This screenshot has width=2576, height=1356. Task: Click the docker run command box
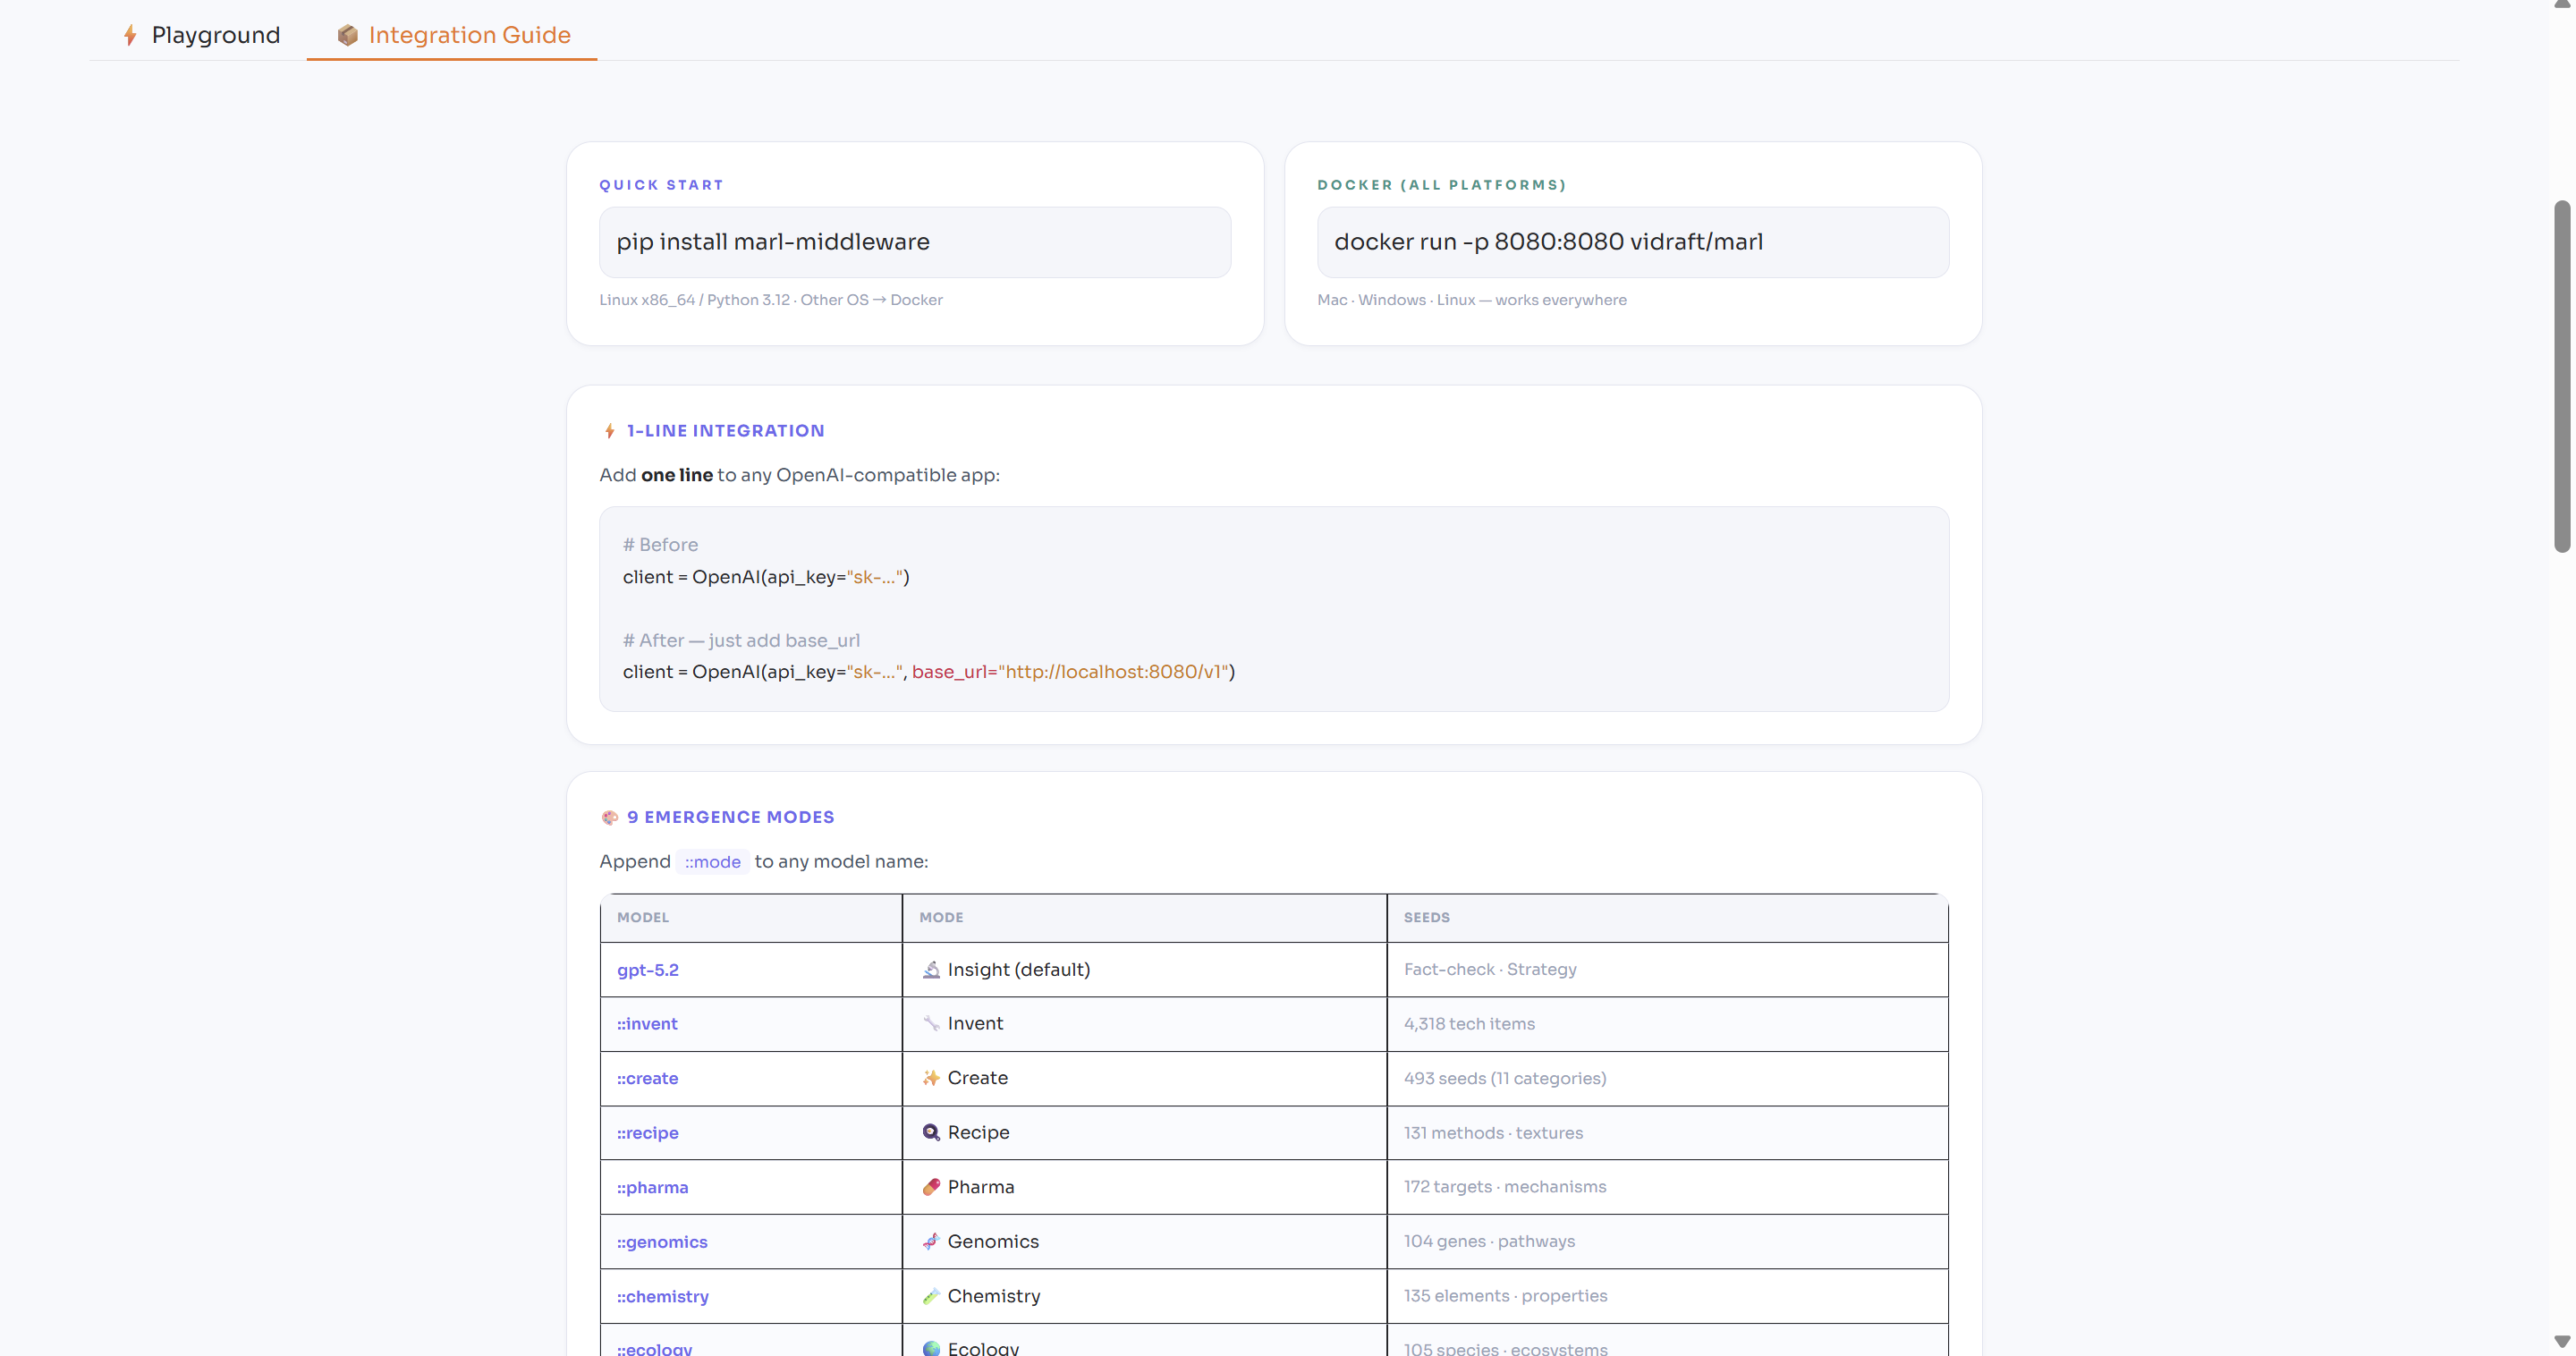click(1632, 242)
